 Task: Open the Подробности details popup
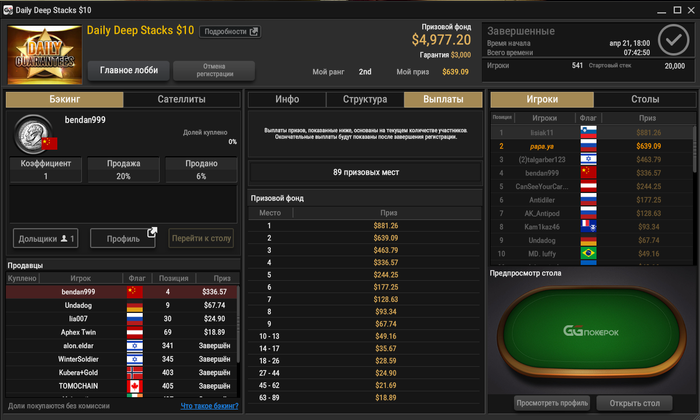click(x=230, y=31)
